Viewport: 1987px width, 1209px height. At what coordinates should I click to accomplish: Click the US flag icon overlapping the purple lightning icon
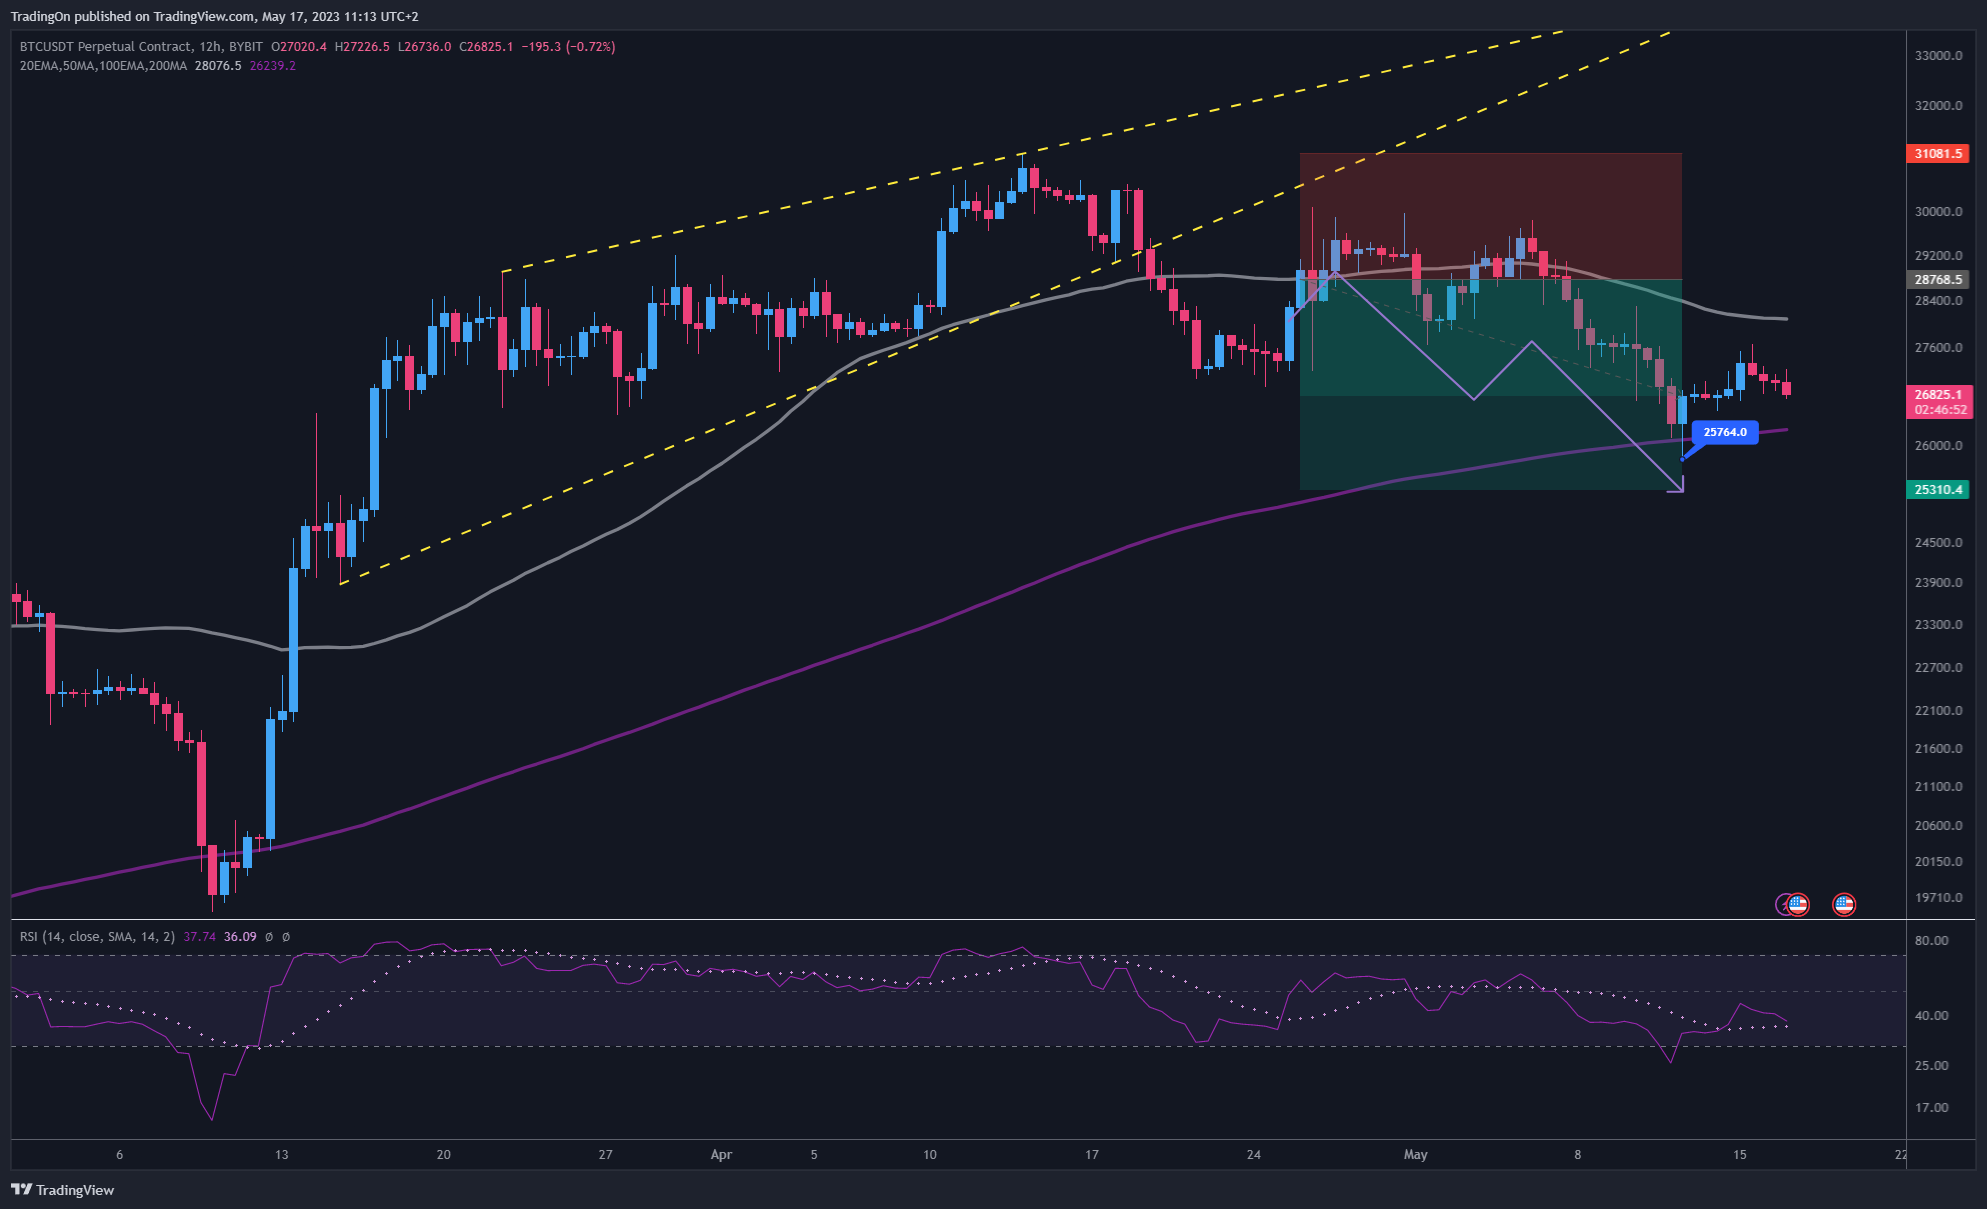coord(1798,904)
